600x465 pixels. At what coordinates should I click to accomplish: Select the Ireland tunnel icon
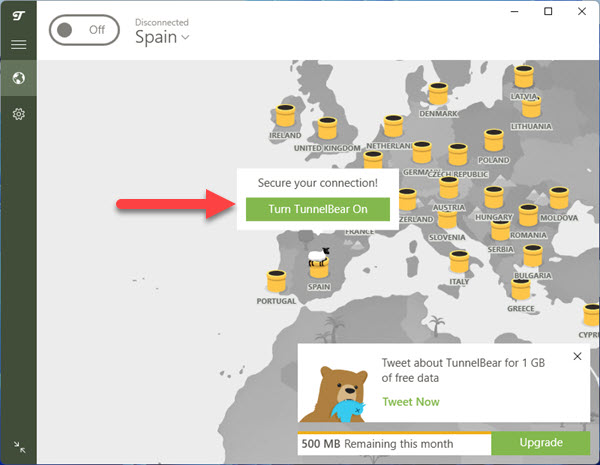coord(285,115)
